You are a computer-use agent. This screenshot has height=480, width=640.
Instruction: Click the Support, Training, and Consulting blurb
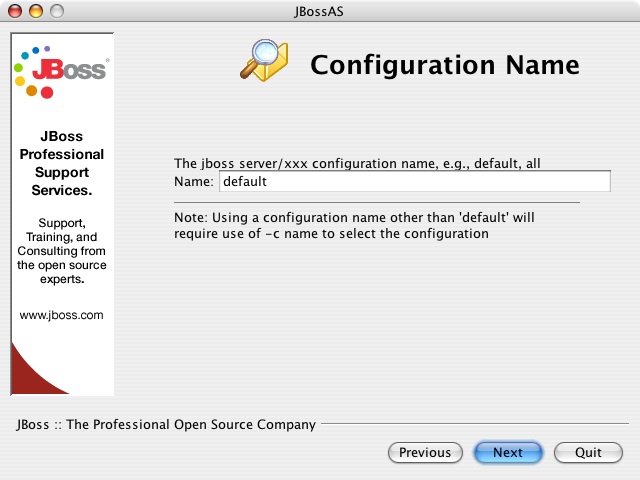(62, 251)
